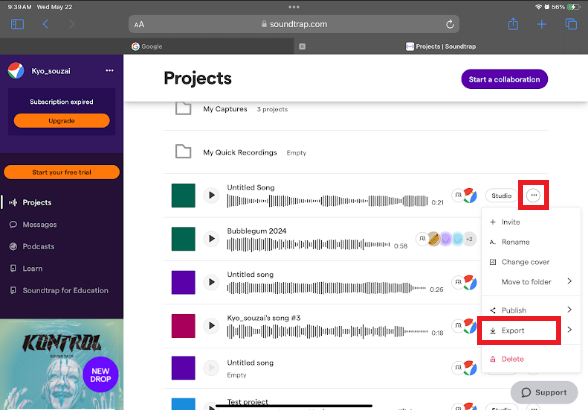Expand the Move to folder submenu
Screen dimensions: 588x410
pos(570,281)
